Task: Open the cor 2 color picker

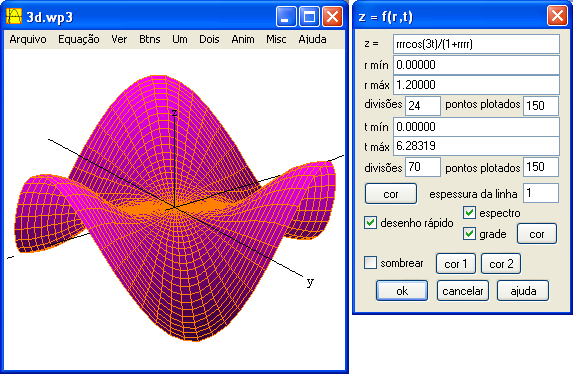Action: tap(501, 263)
